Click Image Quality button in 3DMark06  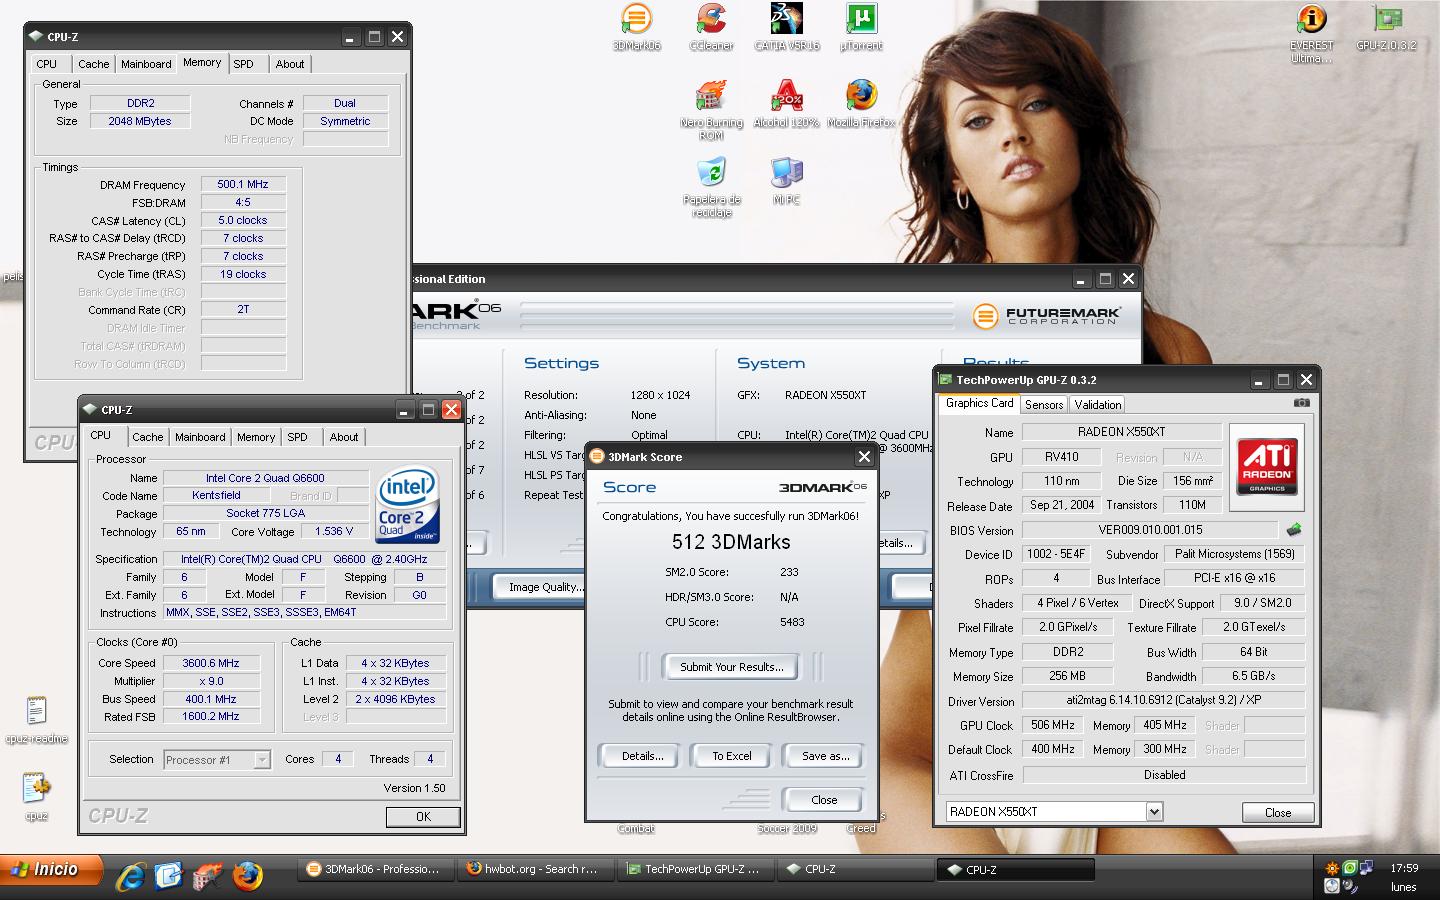pyautogui.click(x=541, y=587)
